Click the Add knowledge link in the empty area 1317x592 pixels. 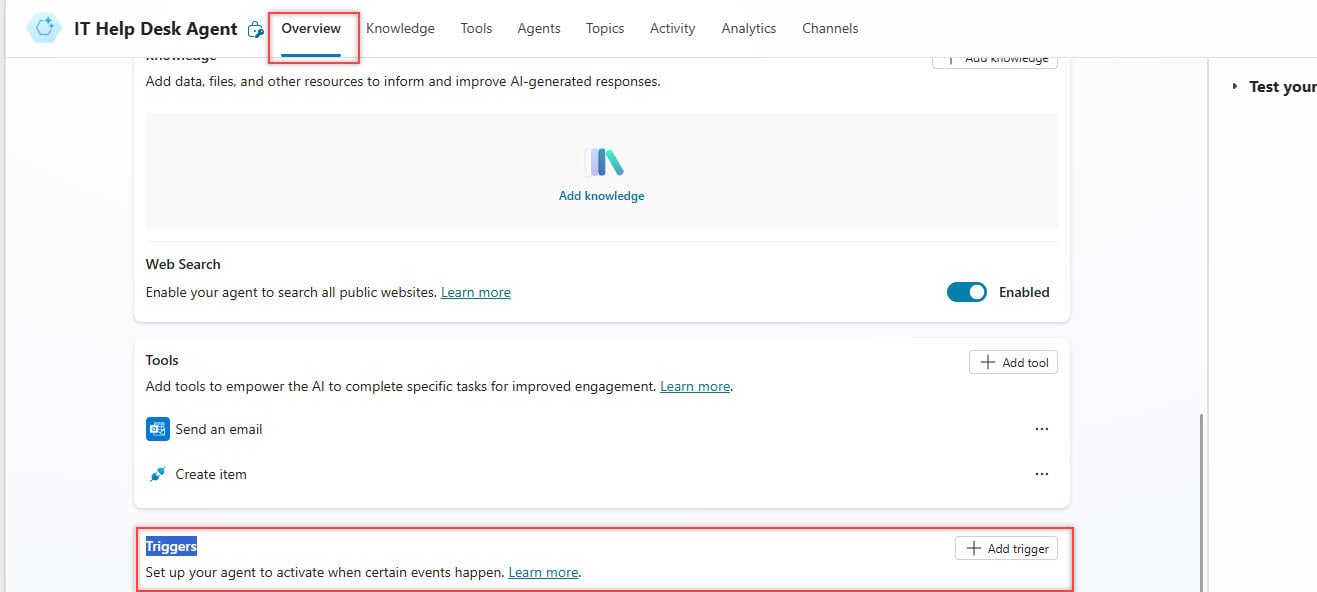coord(602,196)
